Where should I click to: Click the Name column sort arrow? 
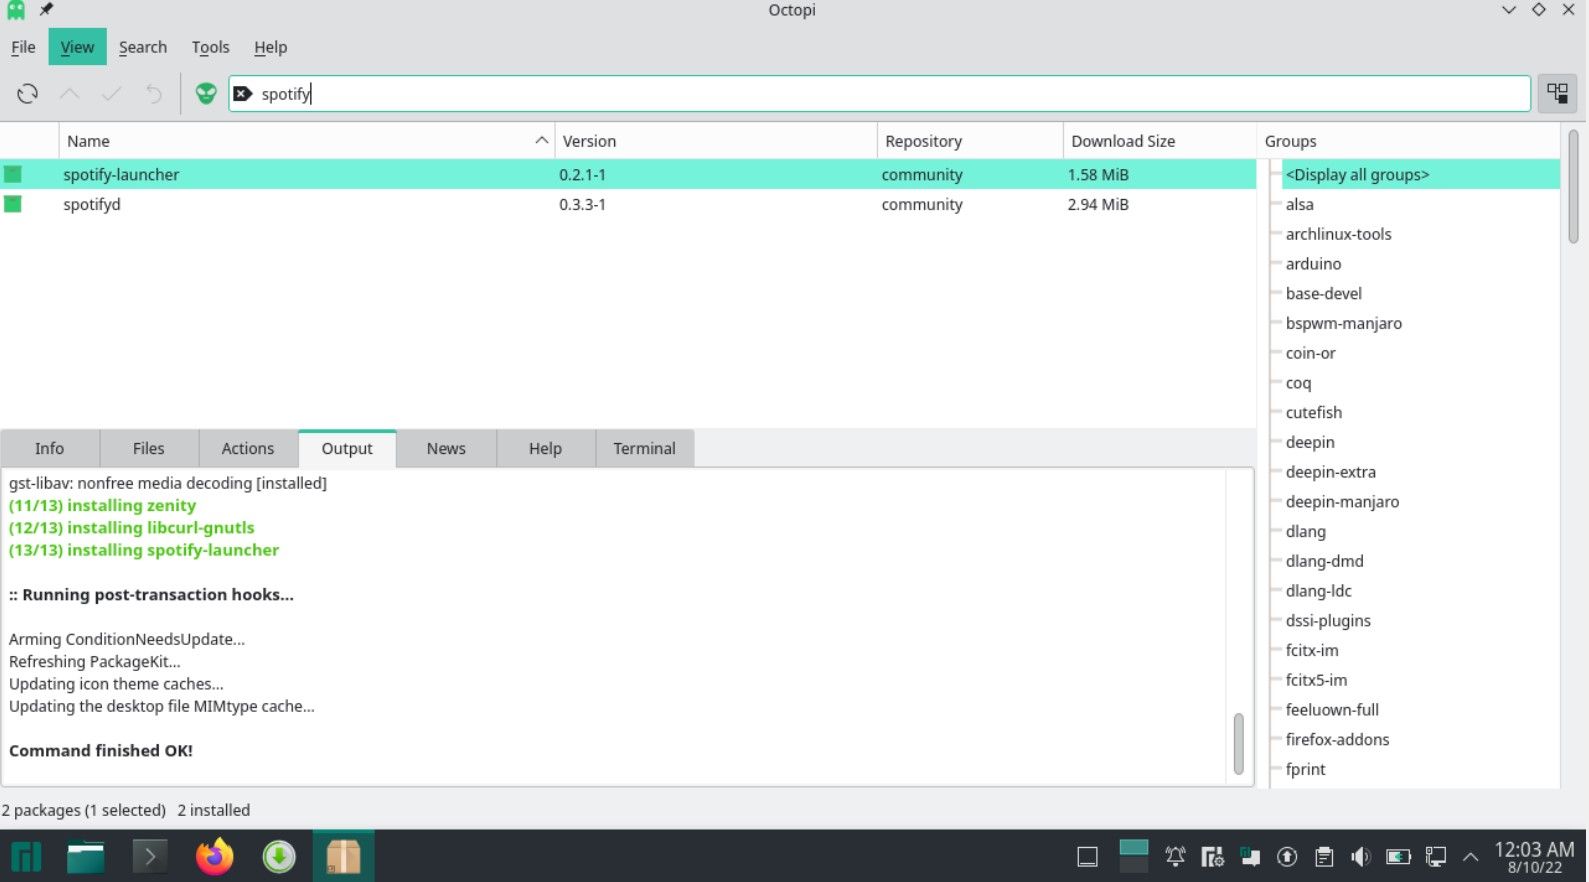click(x=541, y=141)
